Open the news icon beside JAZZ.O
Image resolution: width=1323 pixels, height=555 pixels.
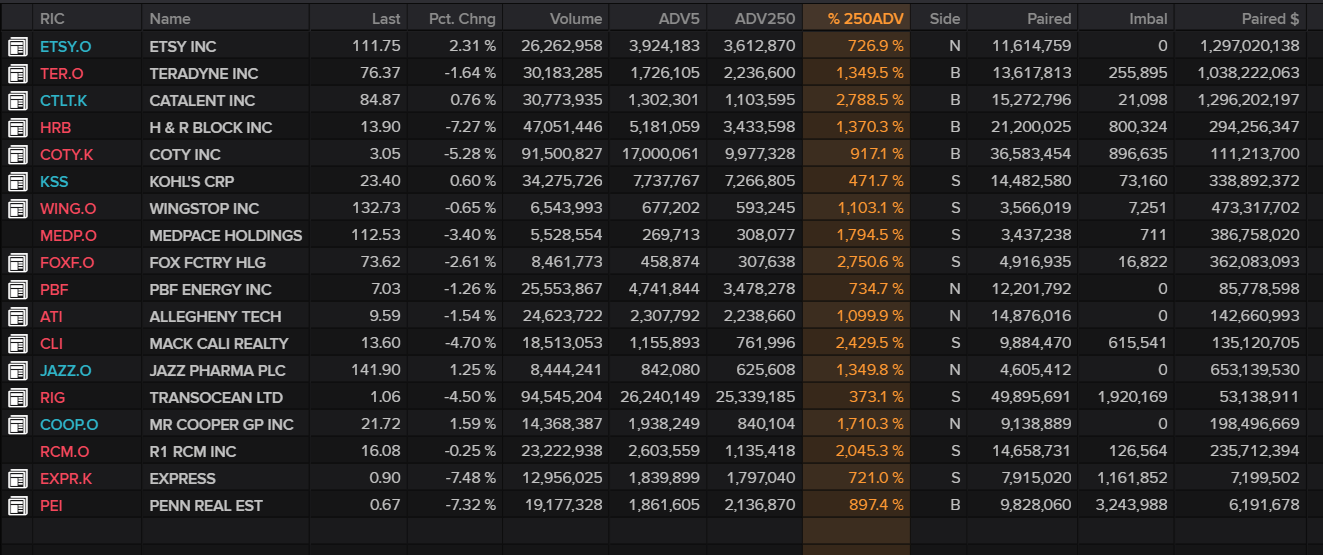tap(17, 370)
